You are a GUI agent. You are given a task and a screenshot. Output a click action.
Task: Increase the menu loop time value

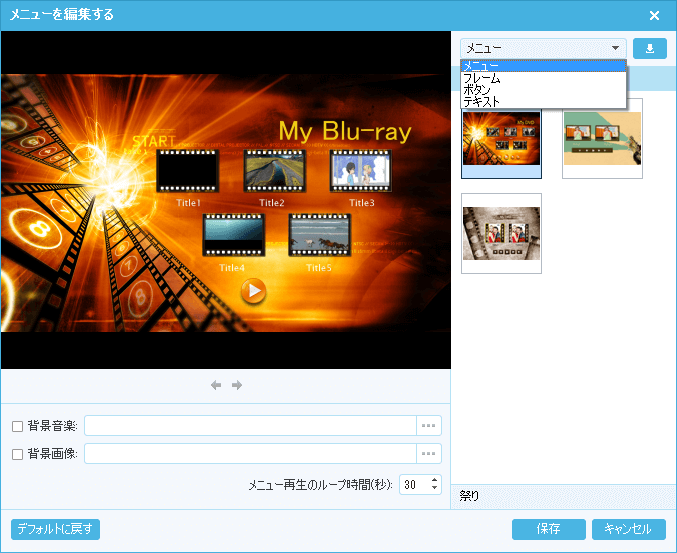[x=434, y=479]
